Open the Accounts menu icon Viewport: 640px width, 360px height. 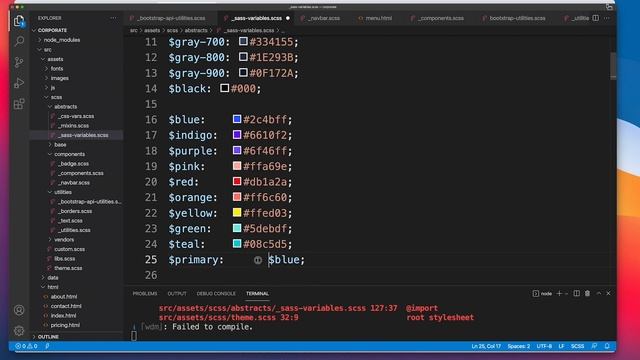pyautogui.click(x=19, y=310)
